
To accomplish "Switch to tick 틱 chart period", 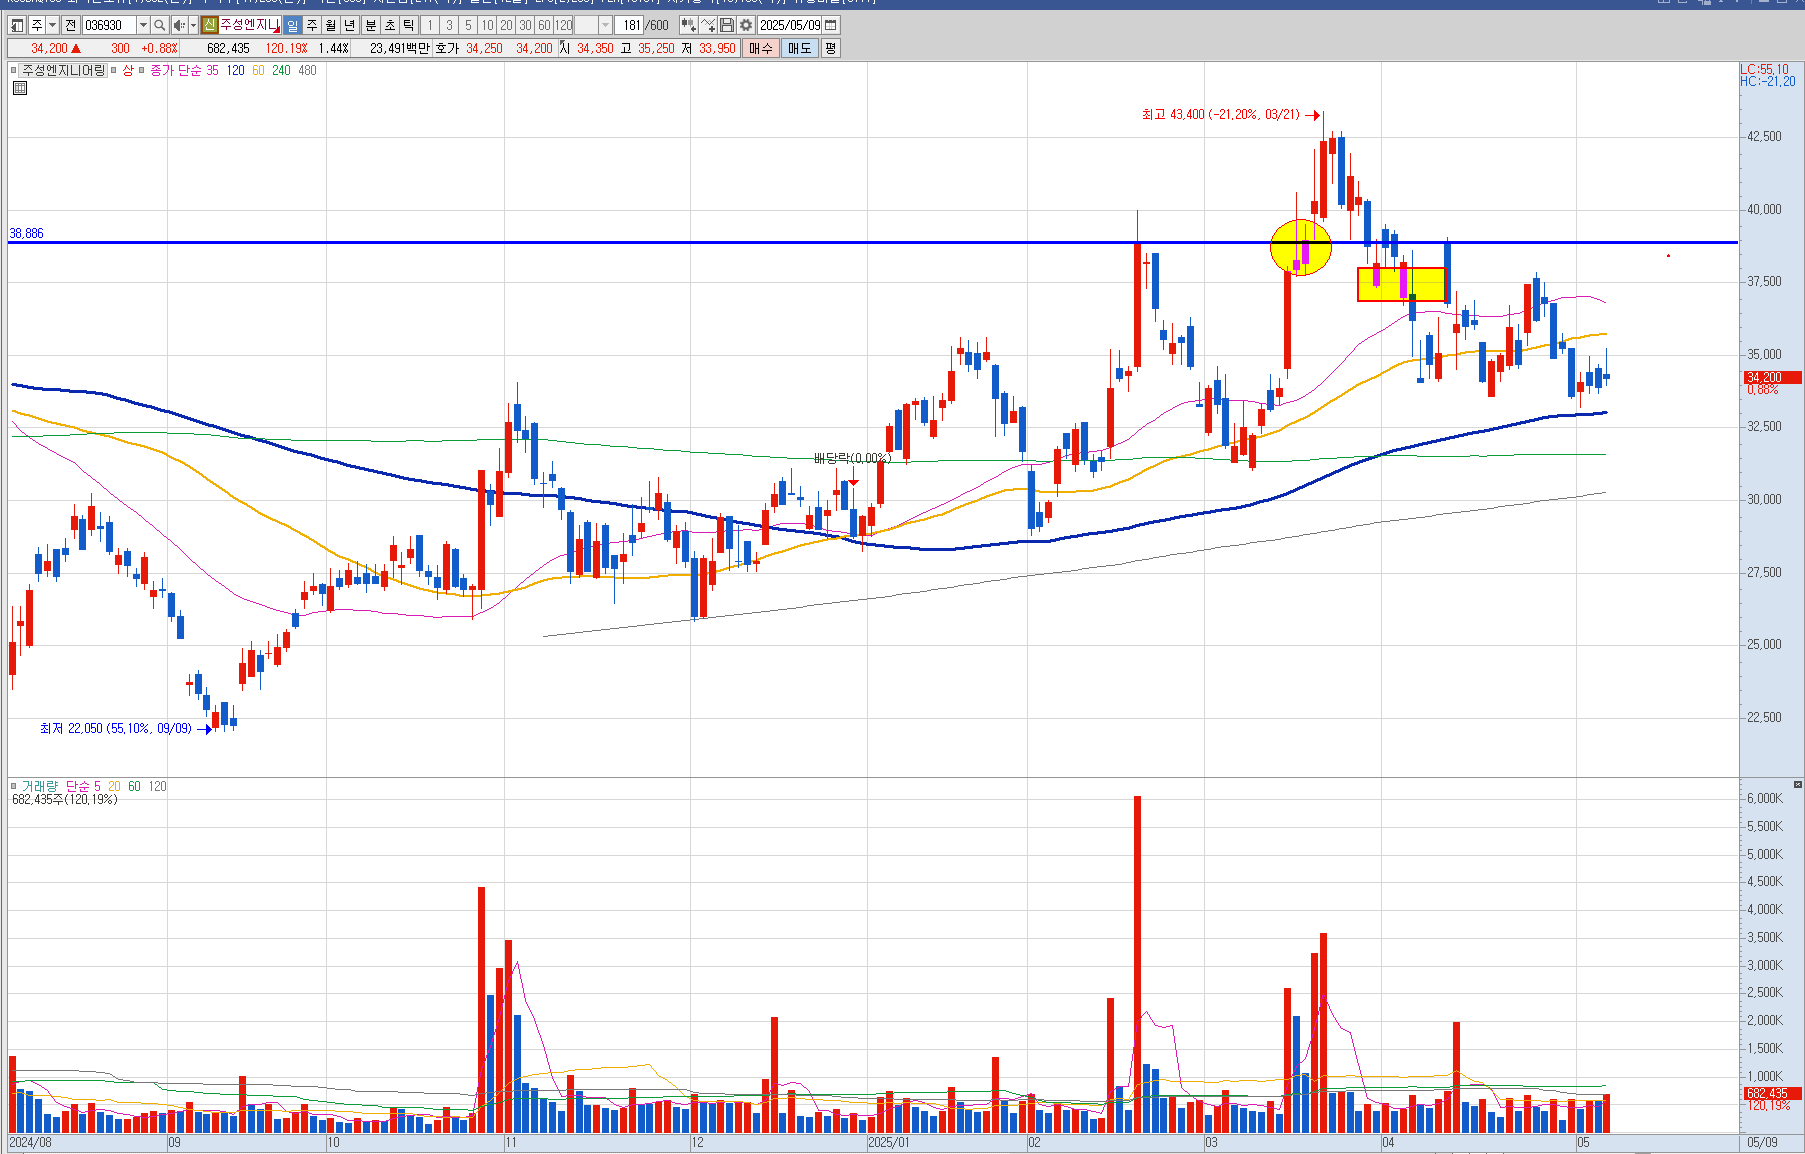I will [409, 25].
